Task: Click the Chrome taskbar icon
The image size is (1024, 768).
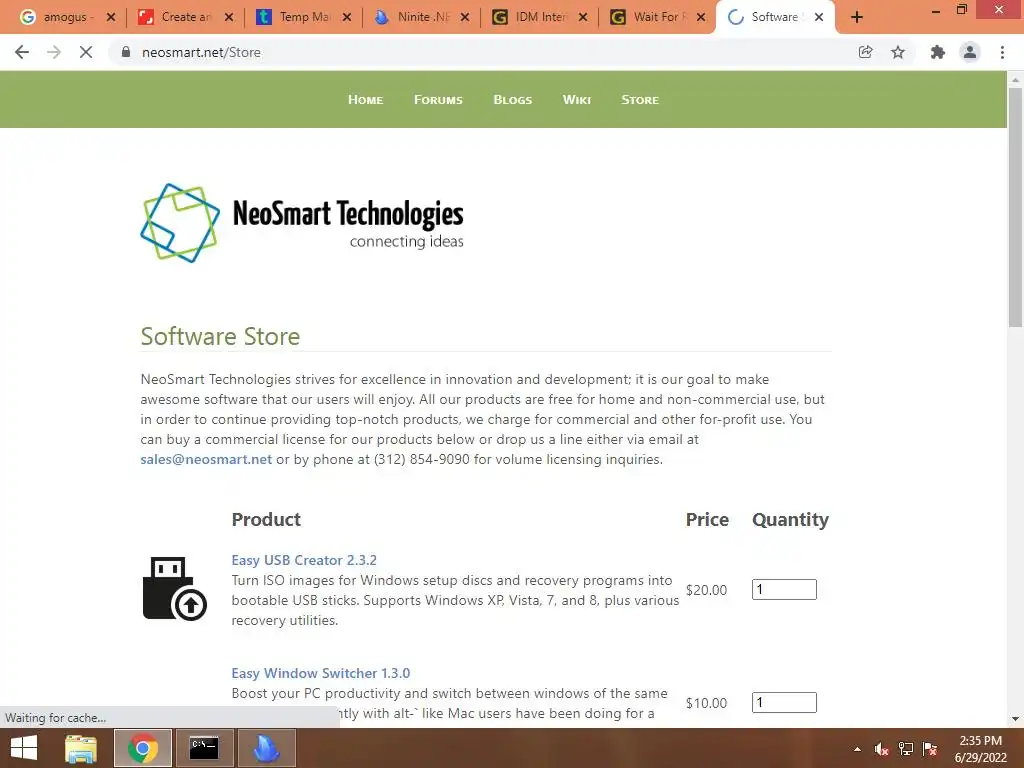Action: (143, 748)
